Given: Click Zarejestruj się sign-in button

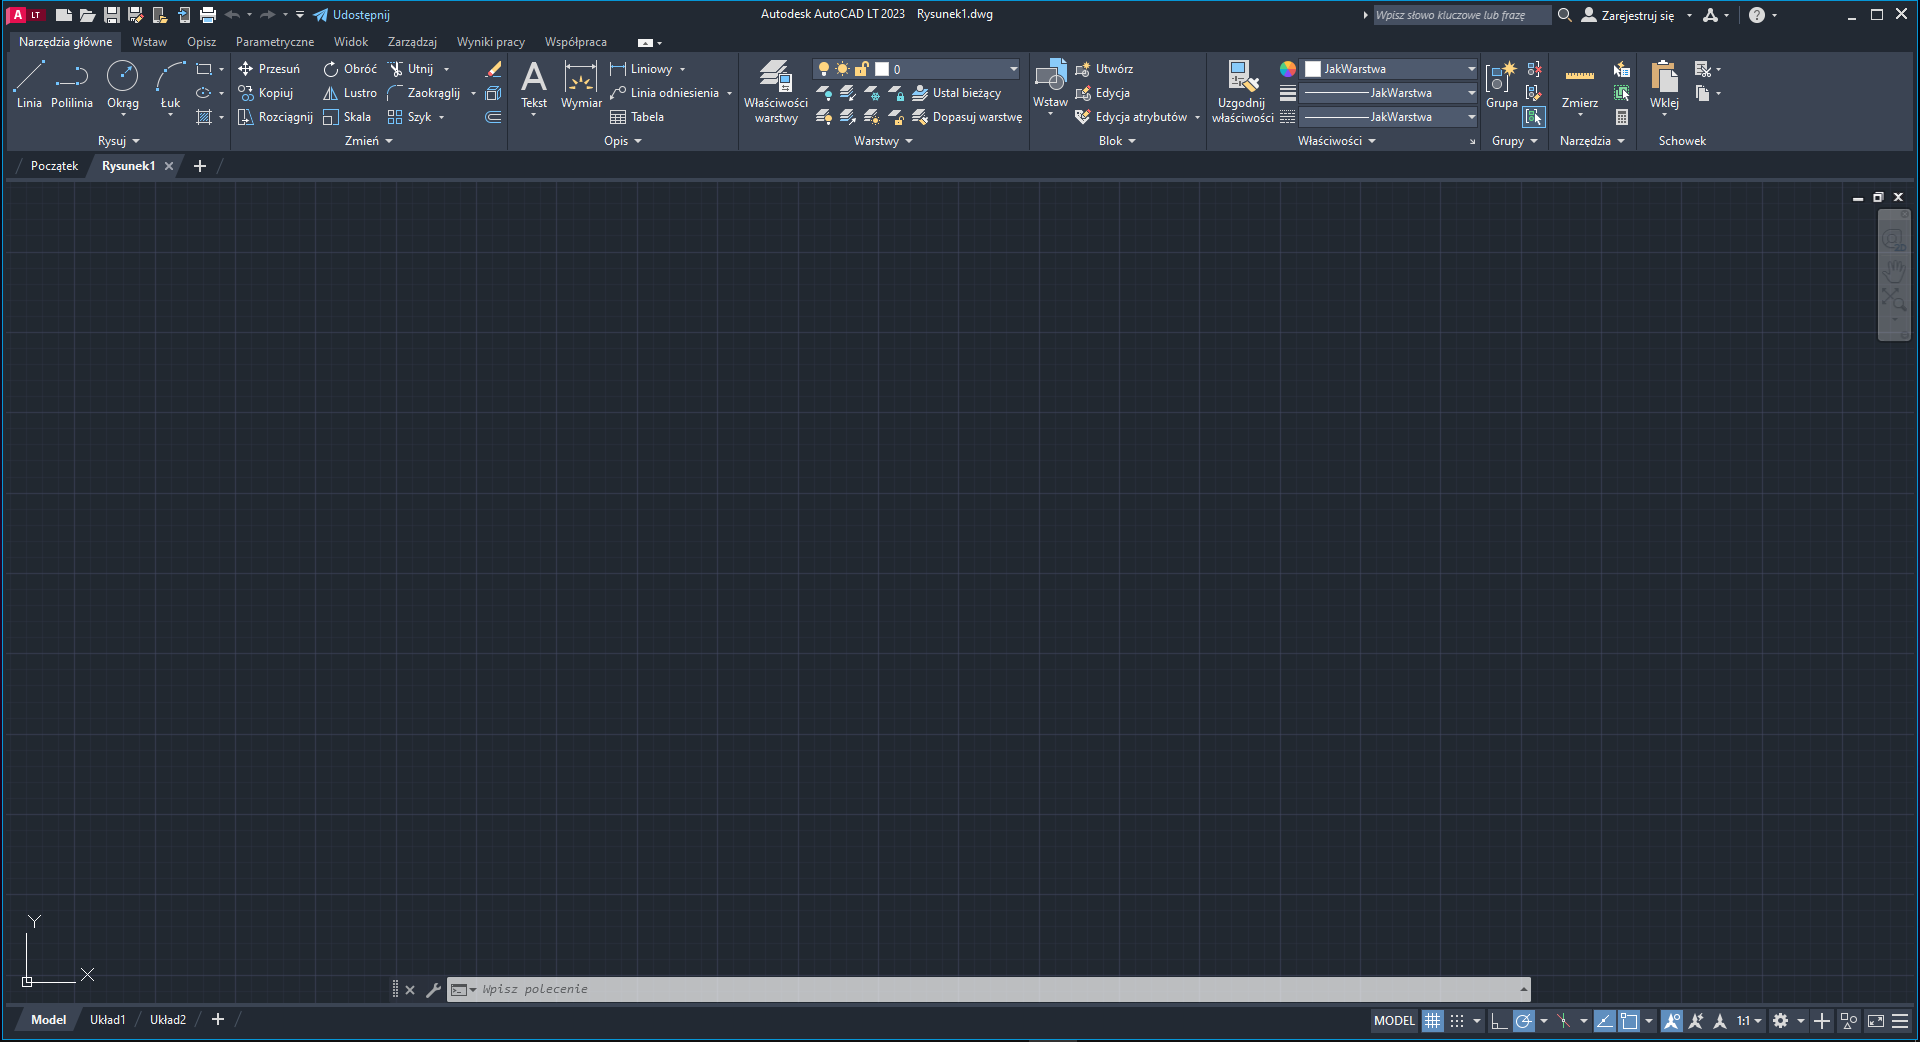Looking at the screenshot, I should [1627, 15].
